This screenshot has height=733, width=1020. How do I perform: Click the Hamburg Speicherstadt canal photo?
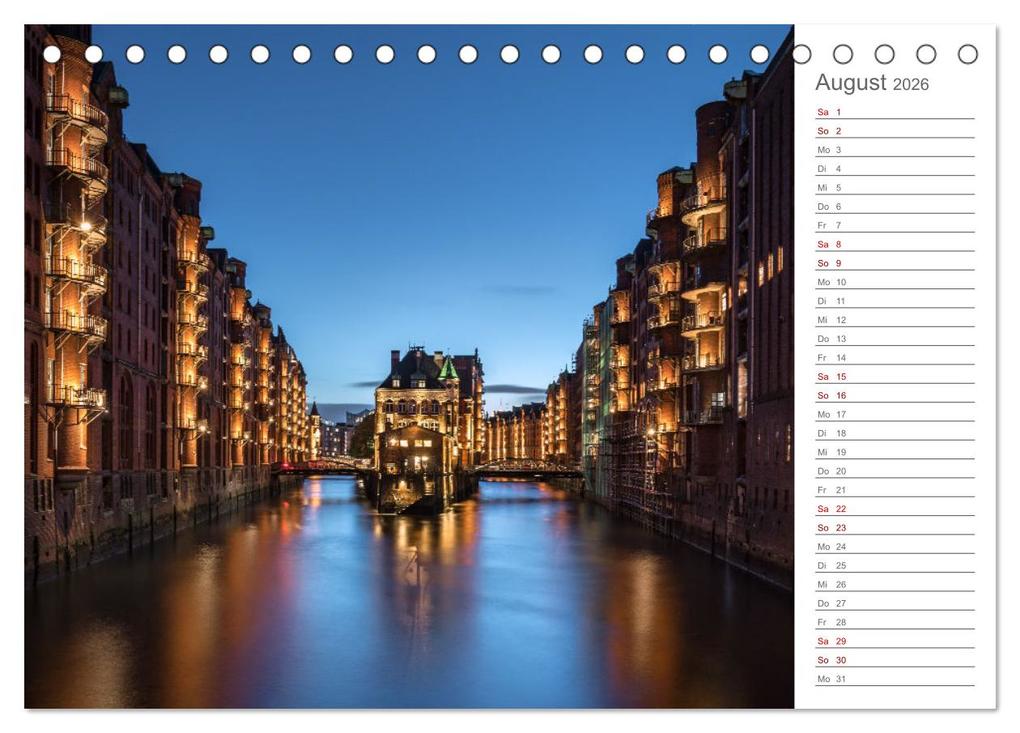click(409, 367)
